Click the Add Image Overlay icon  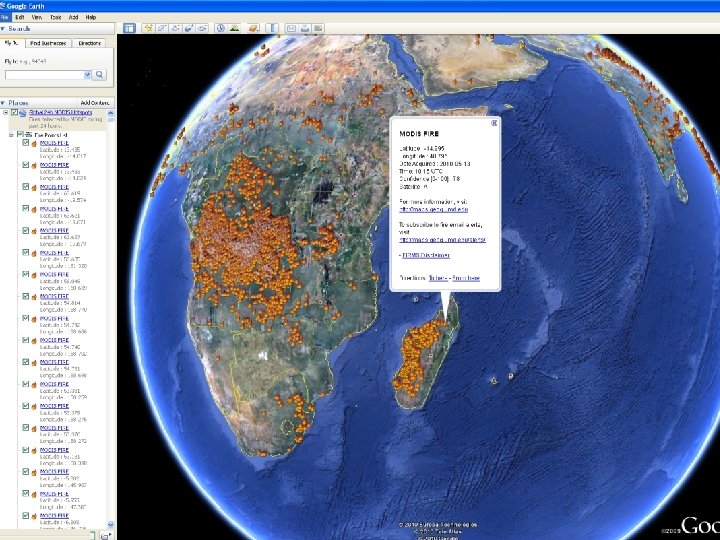point(189,28)
